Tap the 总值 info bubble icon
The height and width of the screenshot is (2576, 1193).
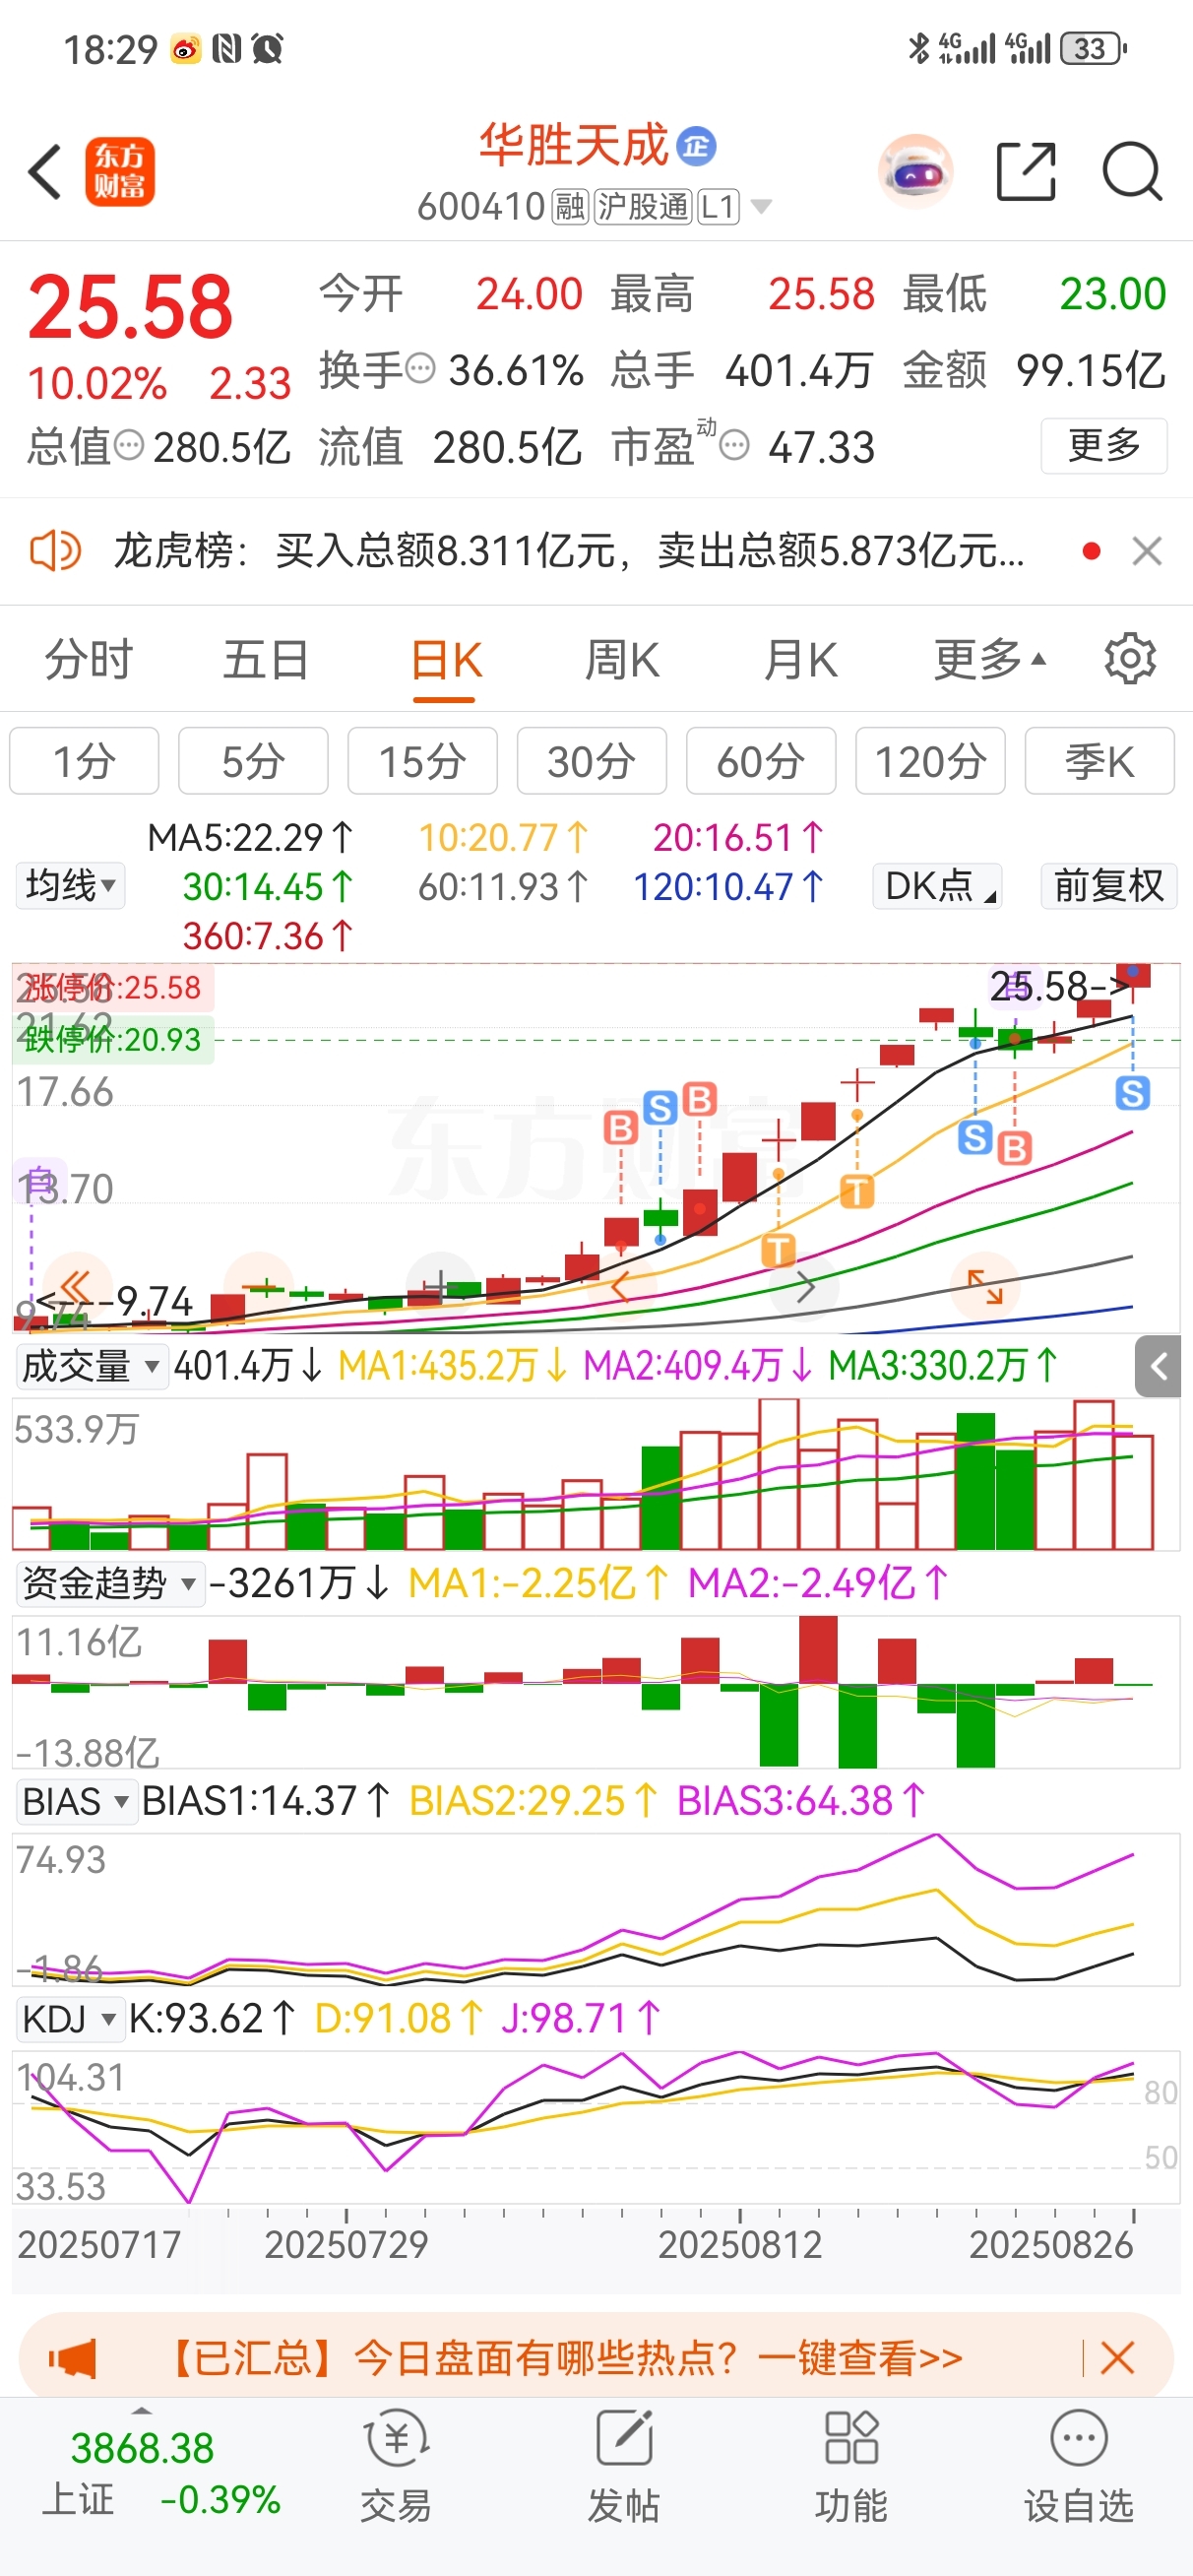tap(129, 445)
